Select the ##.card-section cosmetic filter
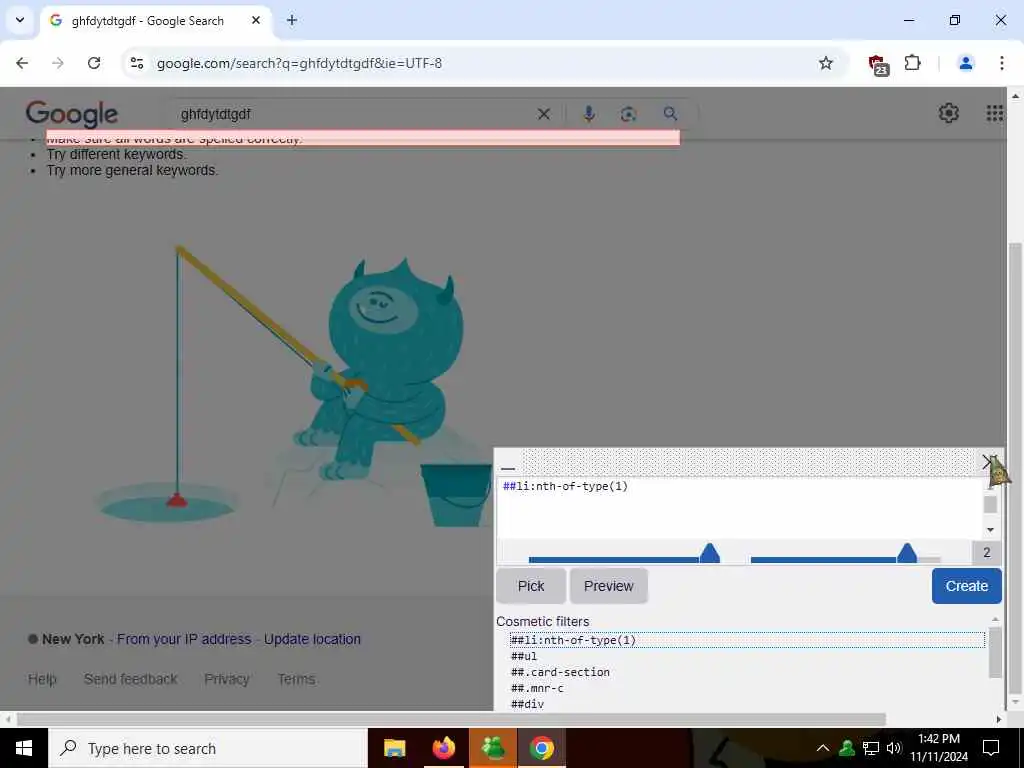This screenshot has width=1024, height=768. click(x=560, y=672)
